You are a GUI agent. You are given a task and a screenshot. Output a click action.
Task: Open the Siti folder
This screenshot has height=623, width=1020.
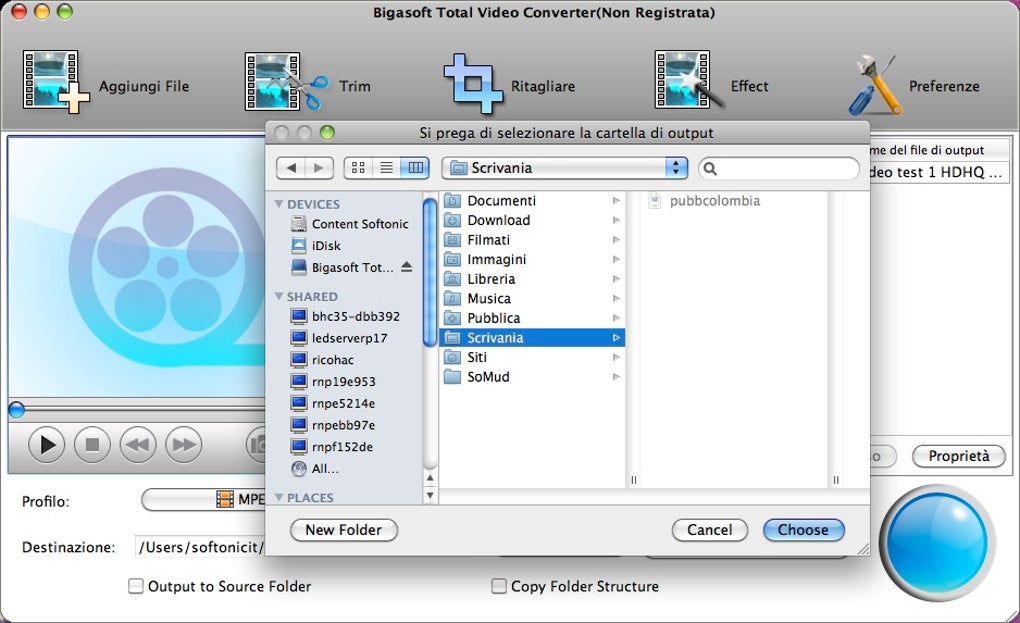coord(531,357)
